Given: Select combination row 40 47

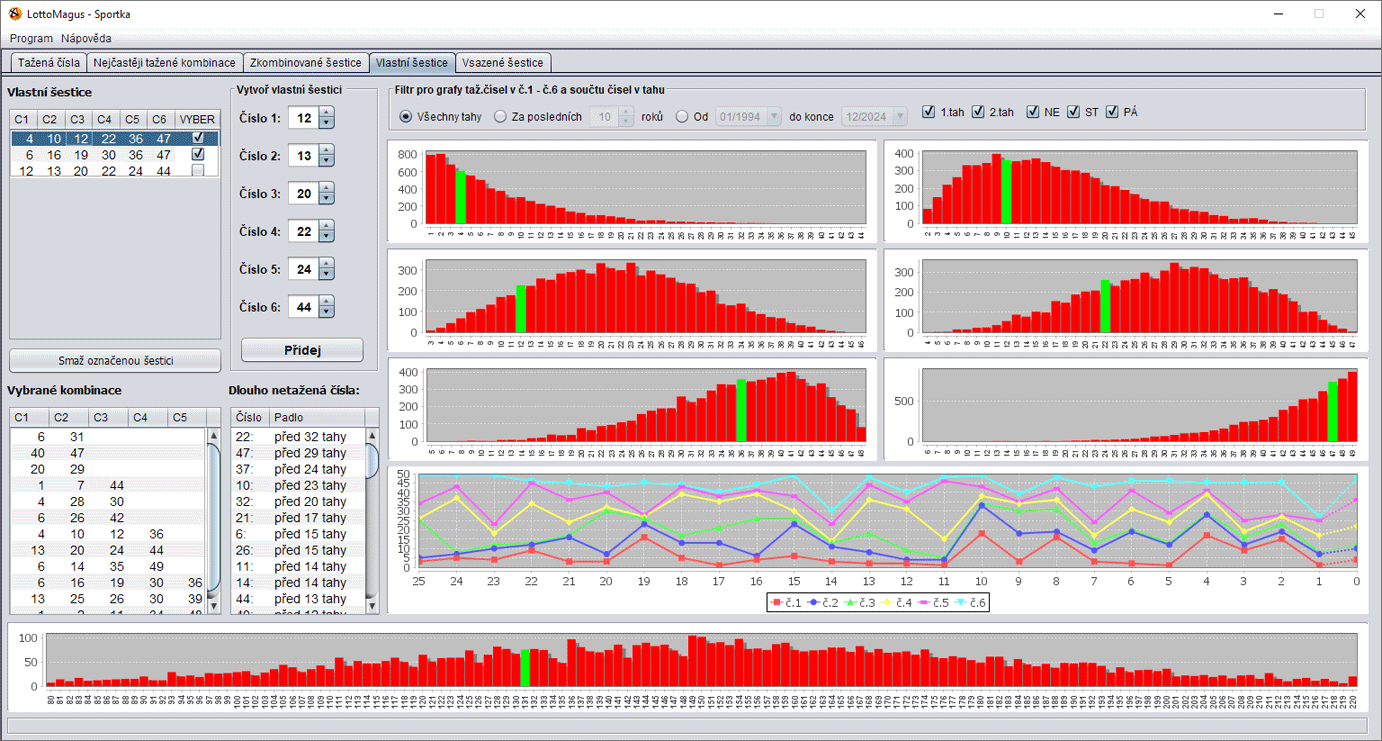Looking at the screenshot, I should tap(108, 453).
